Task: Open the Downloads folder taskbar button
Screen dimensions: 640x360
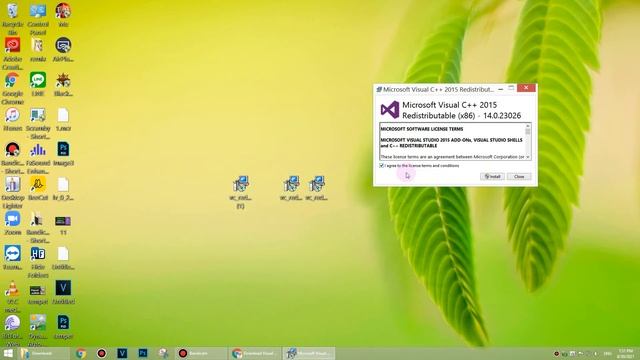Action: (44, 353)
